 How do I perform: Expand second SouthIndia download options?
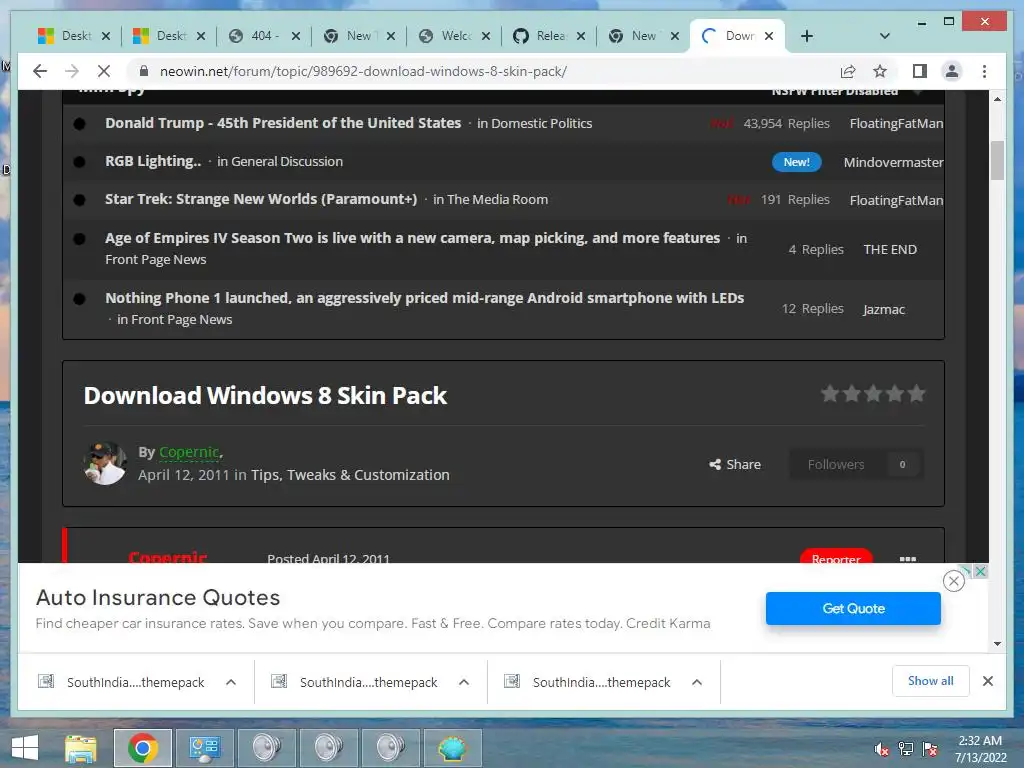click(464, 682)
